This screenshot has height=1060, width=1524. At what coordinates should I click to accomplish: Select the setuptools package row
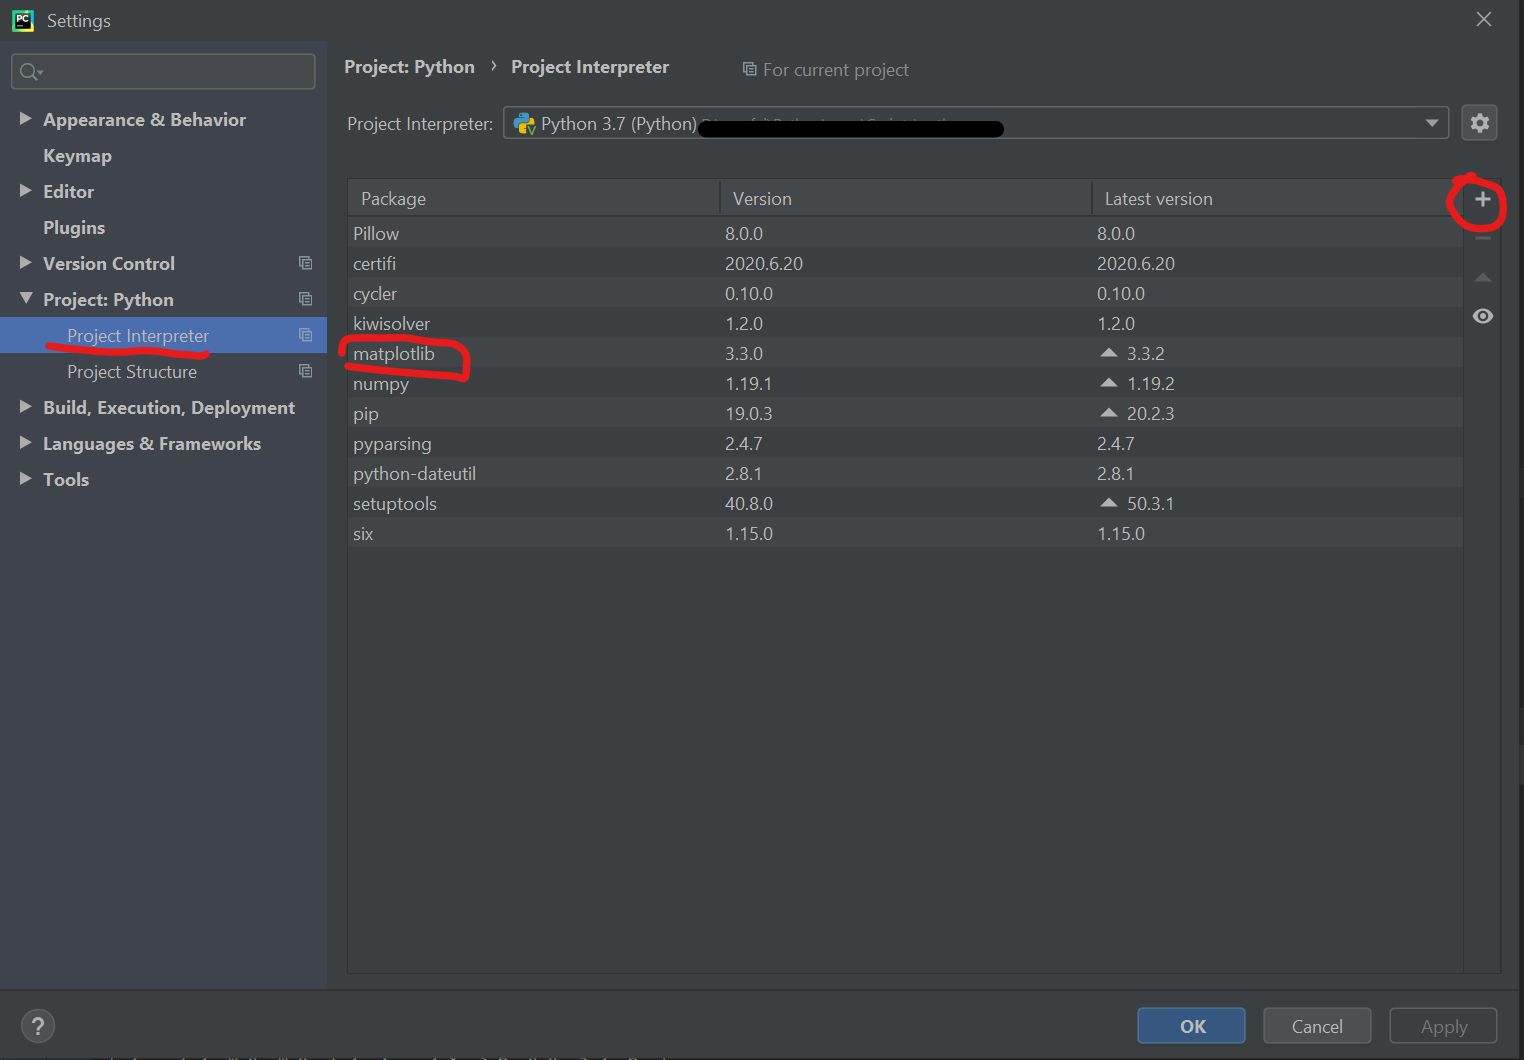click(x=905, y=503)
